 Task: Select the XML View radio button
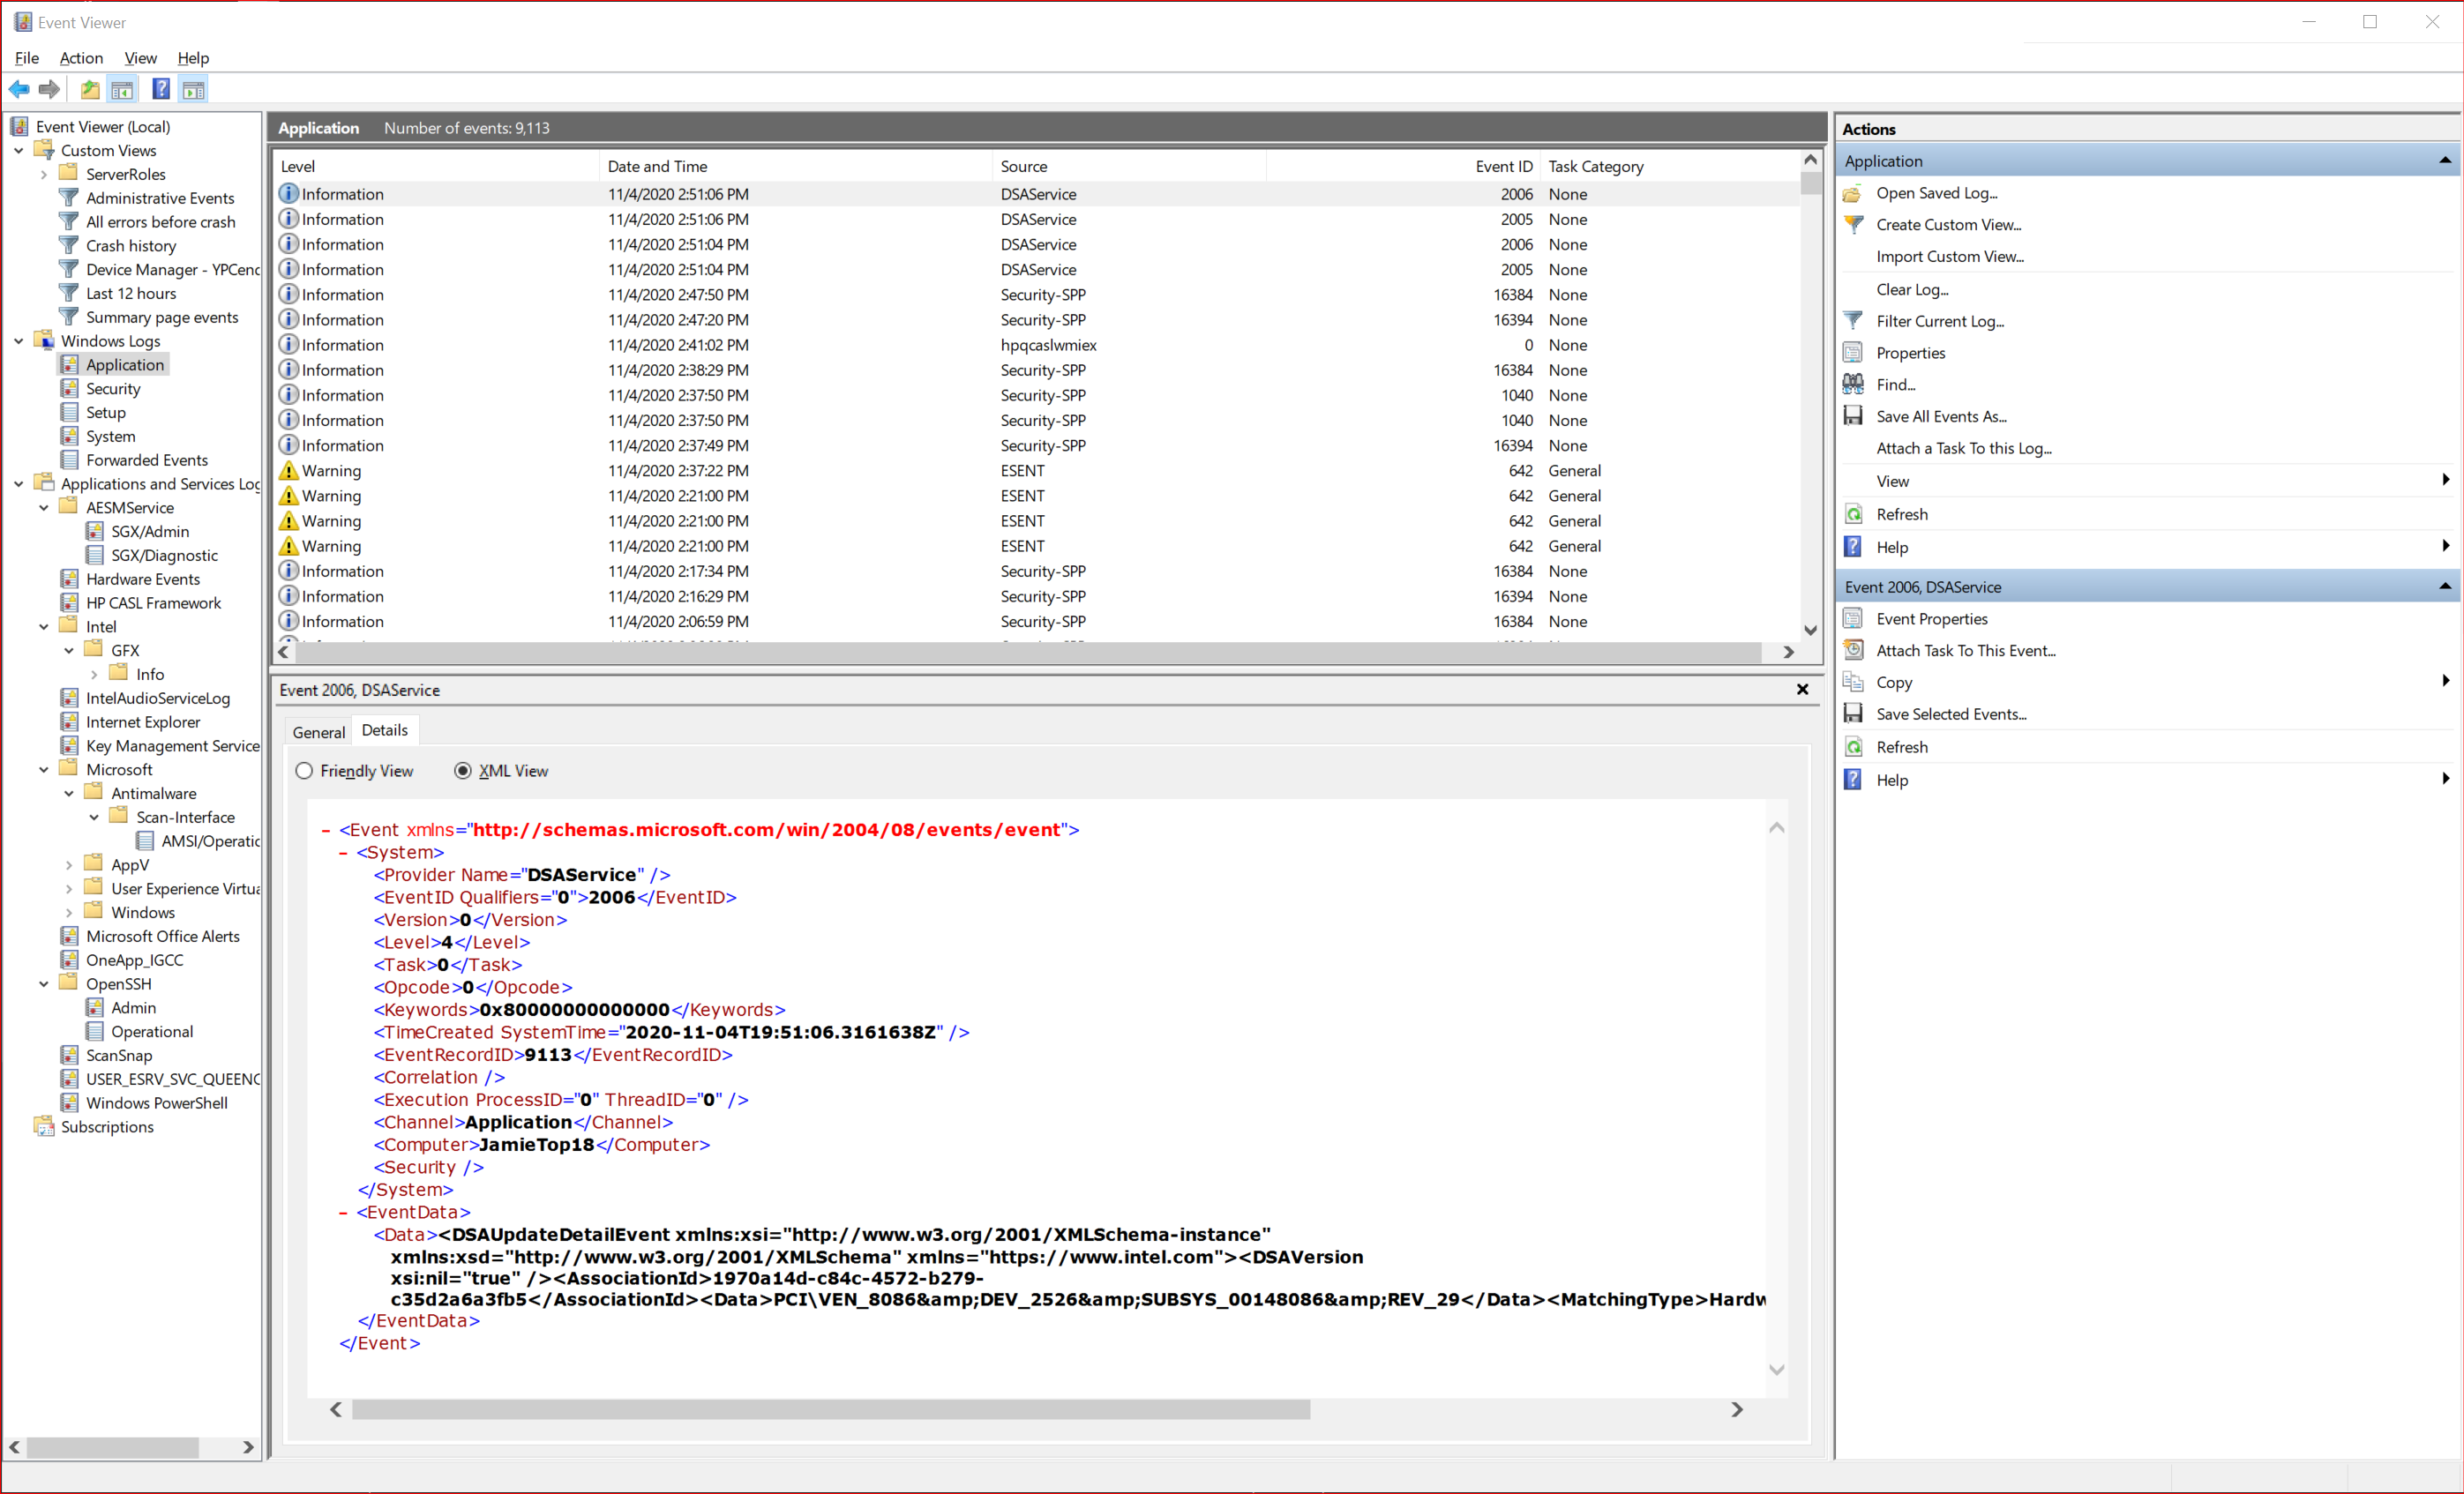click(463, 771)
